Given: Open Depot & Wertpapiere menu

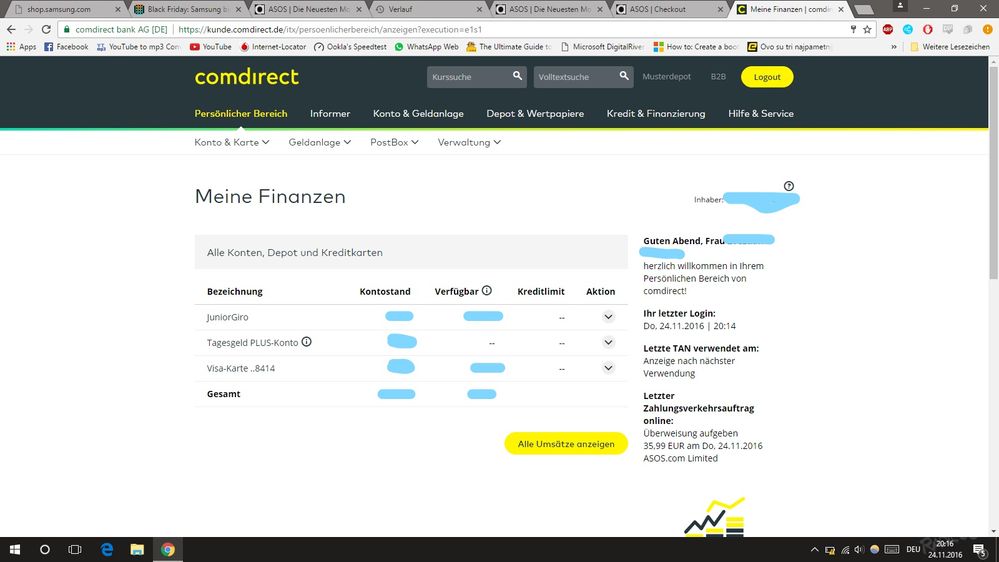Looking at the screenshot, I should point(535,113).
